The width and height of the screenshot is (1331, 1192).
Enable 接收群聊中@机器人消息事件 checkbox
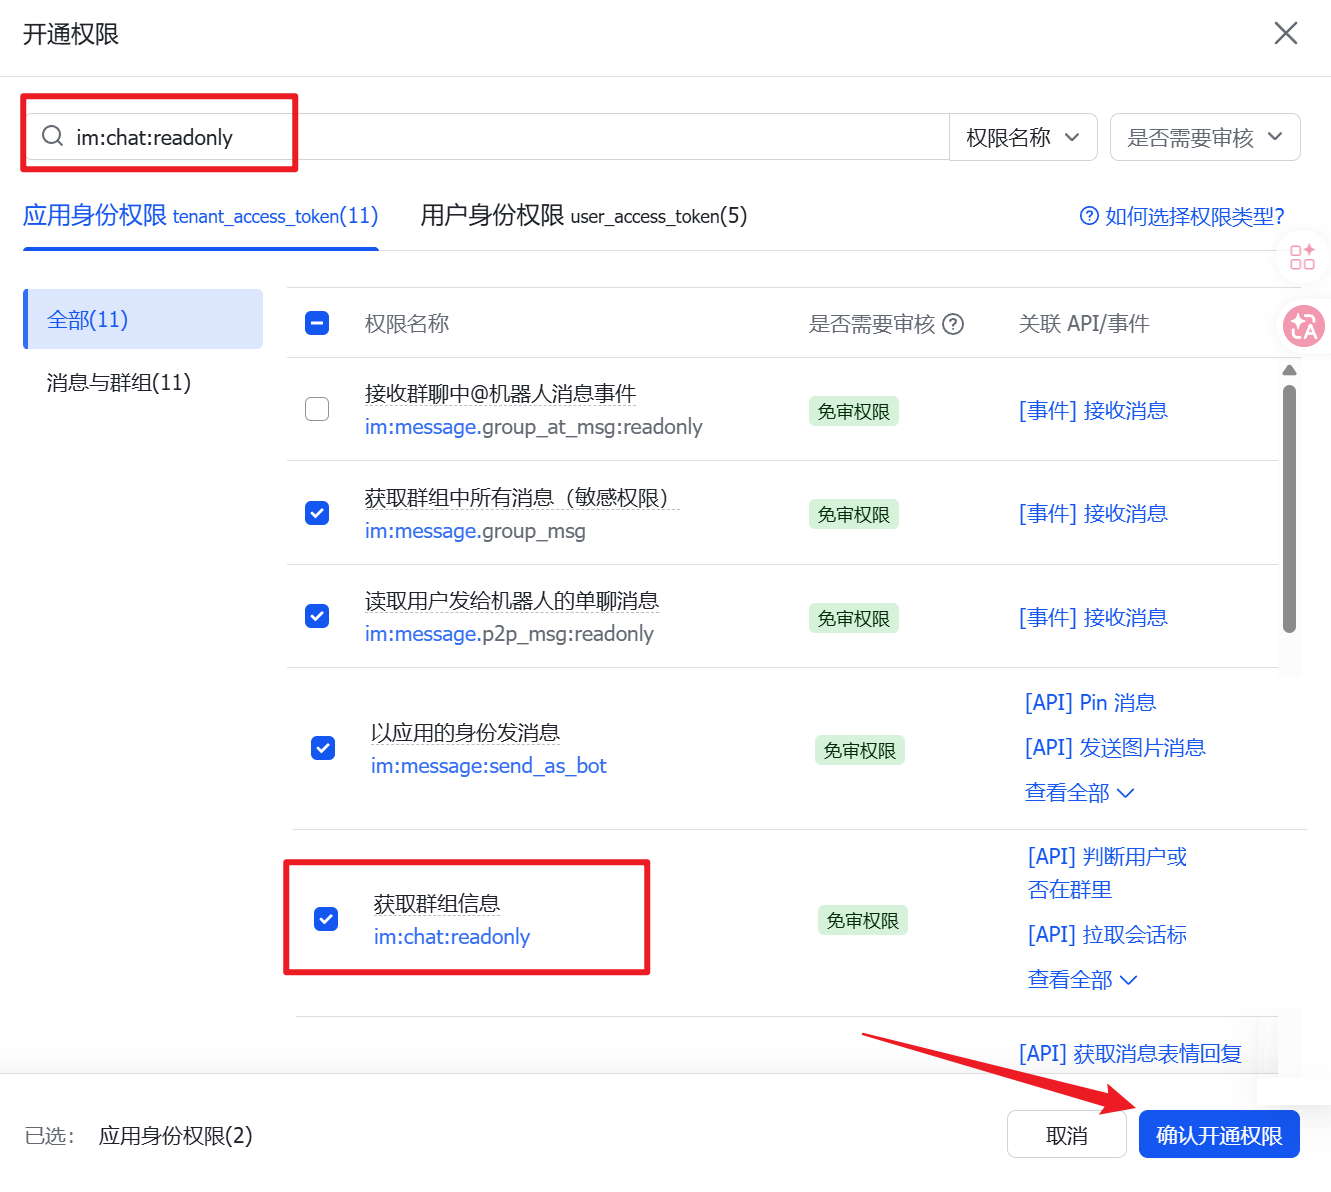pos(317,409)
